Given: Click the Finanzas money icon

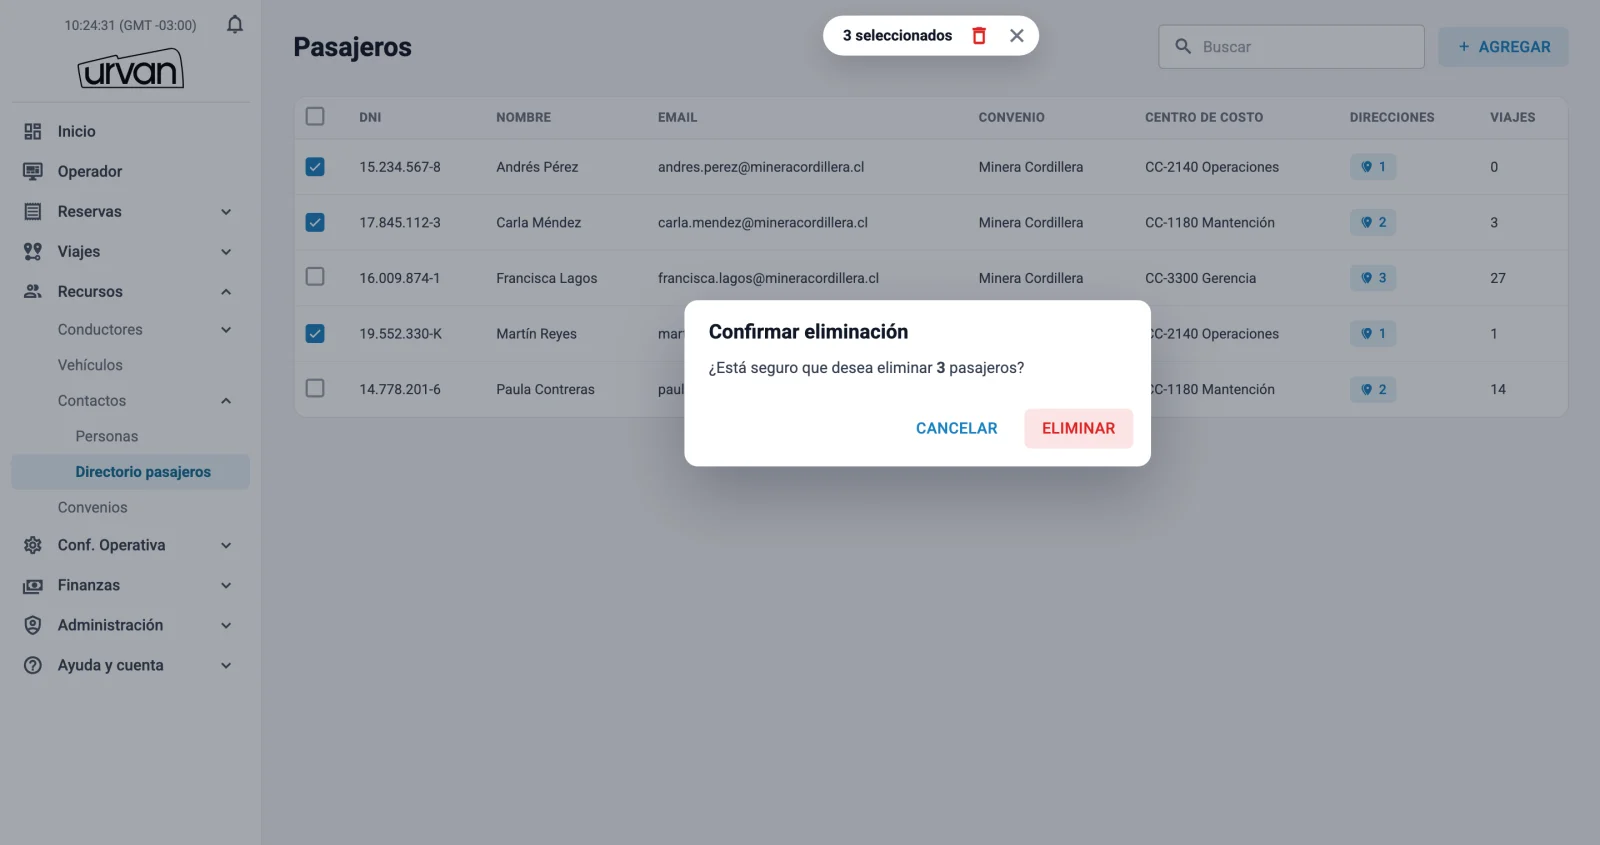Looking at the screenshot, I should point(33,585).
